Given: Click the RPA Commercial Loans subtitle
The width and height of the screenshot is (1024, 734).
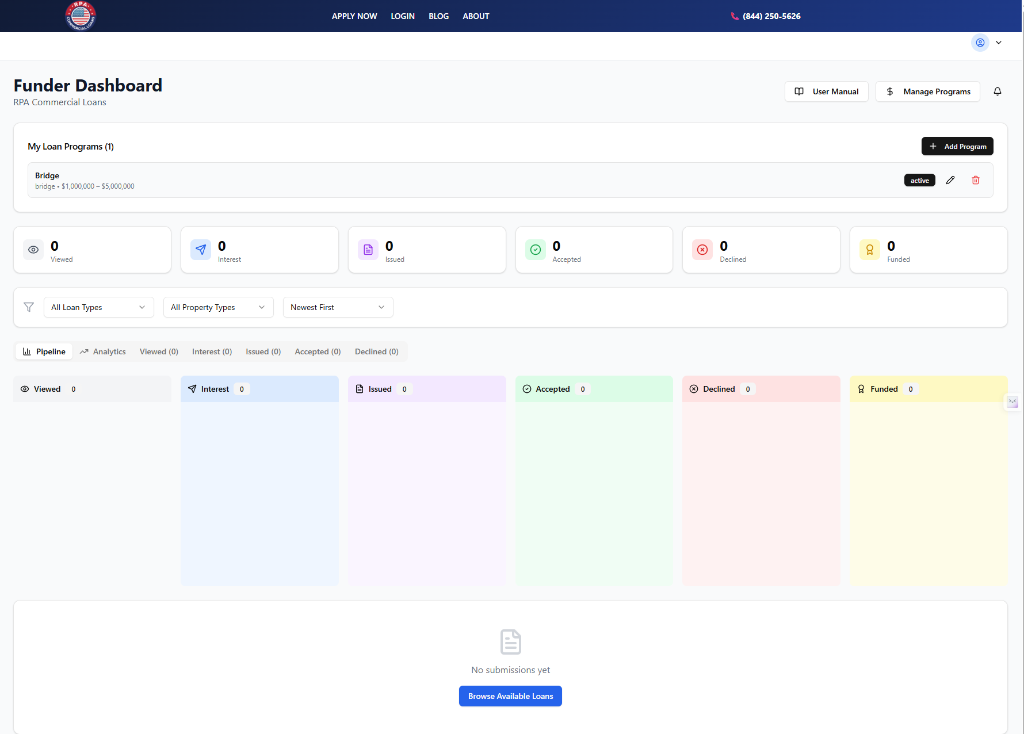Looking at the screenshot, I should click(x=59, y=103).
